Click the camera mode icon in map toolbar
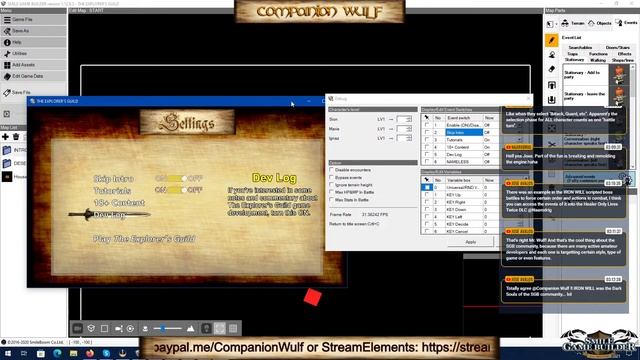The width and height of the screenshot is (640, 360). point(78,328)
